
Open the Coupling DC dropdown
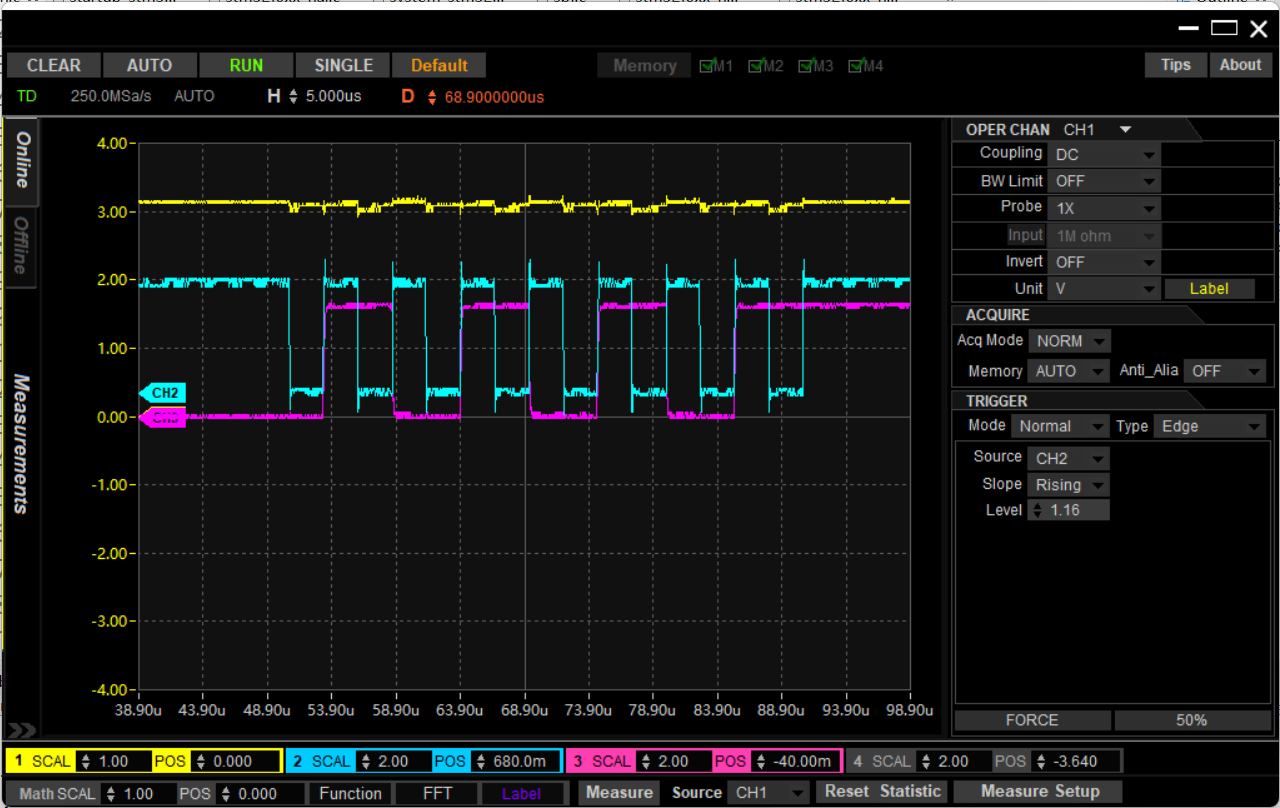point(1103,155)
